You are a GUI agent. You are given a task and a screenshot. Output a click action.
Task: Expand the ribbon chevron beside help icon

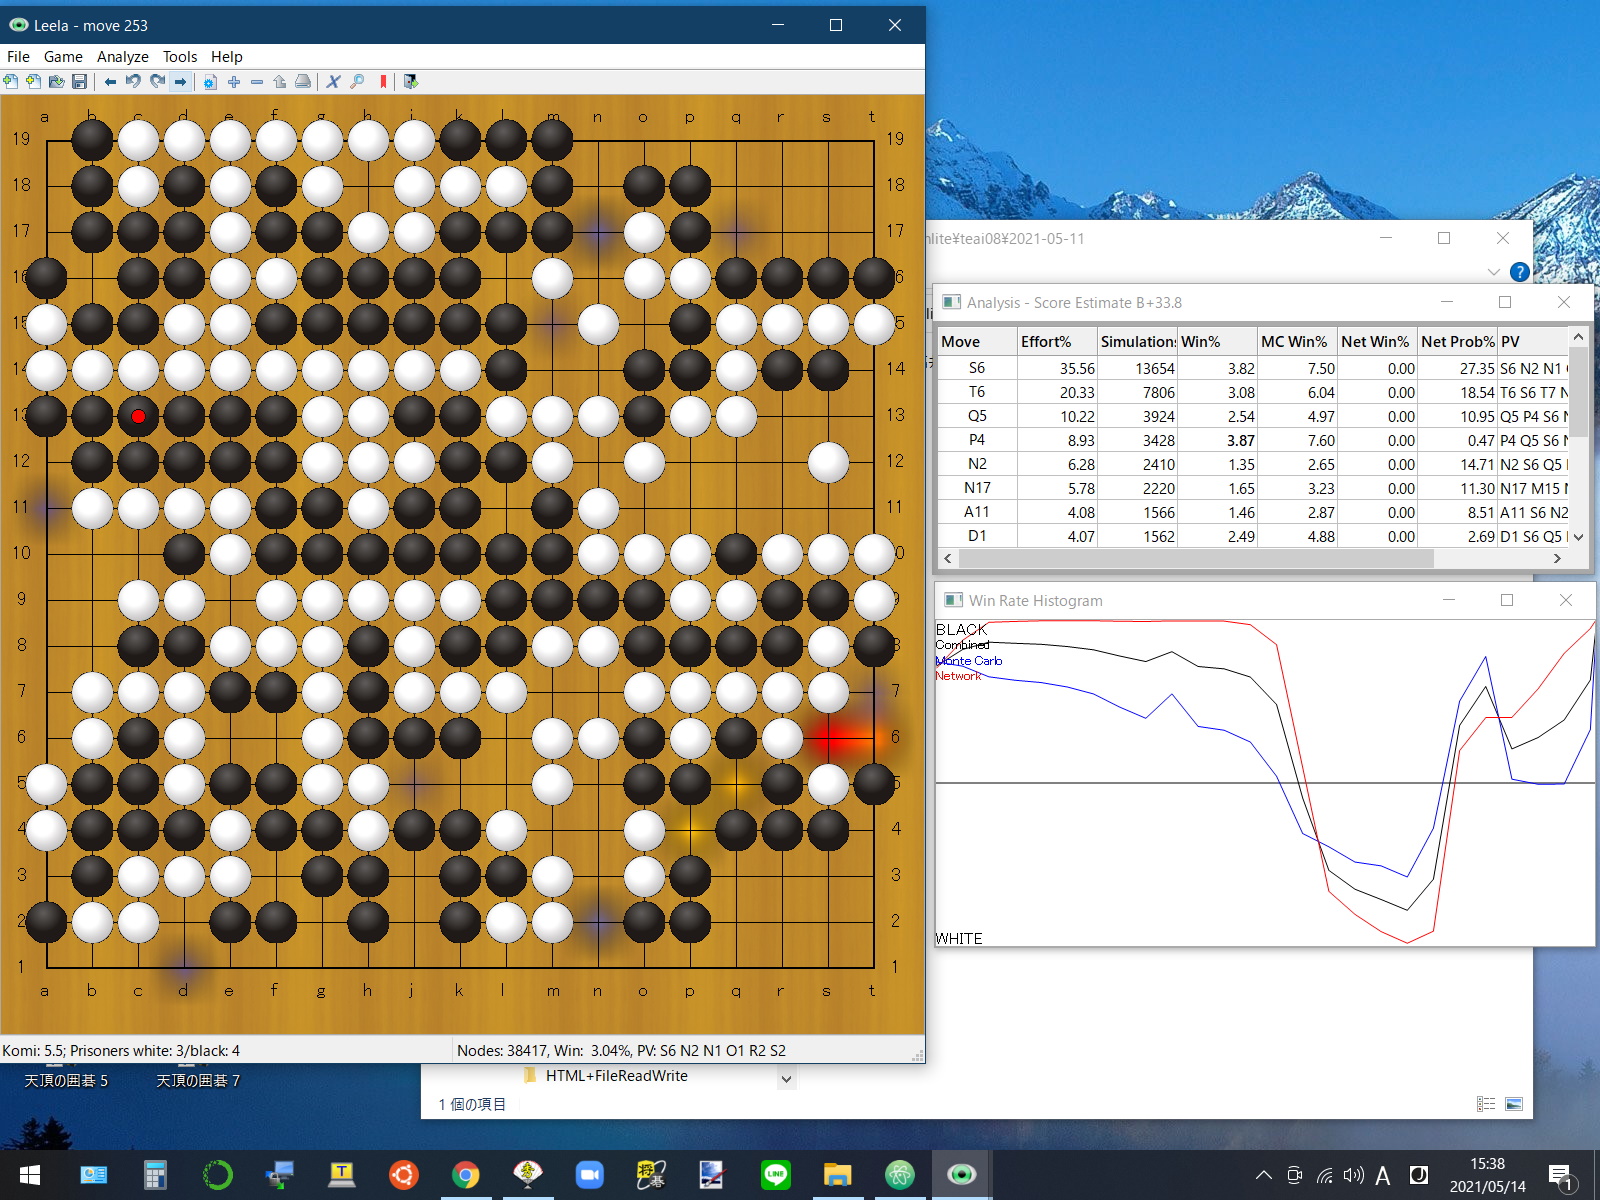1493,272
